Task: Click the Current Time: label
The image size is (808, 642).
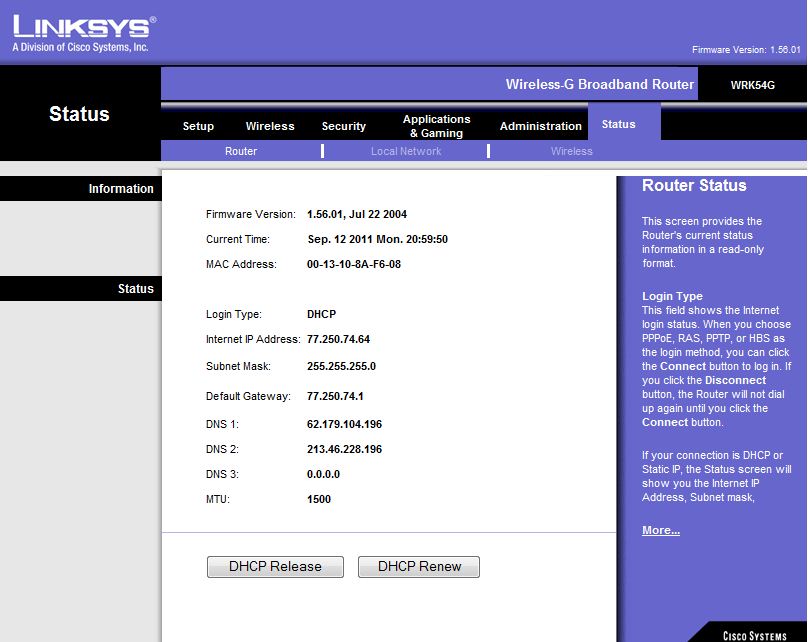Action: click(x=238, y=239)
